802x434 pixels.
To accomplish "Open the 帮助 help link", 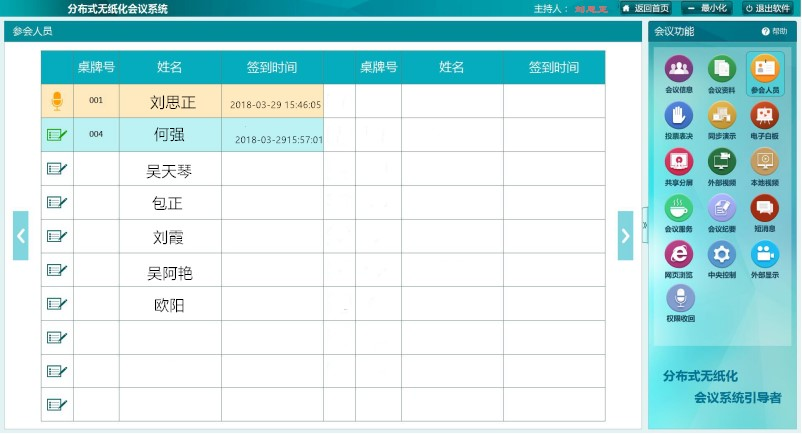I will [x=775, y=31].
